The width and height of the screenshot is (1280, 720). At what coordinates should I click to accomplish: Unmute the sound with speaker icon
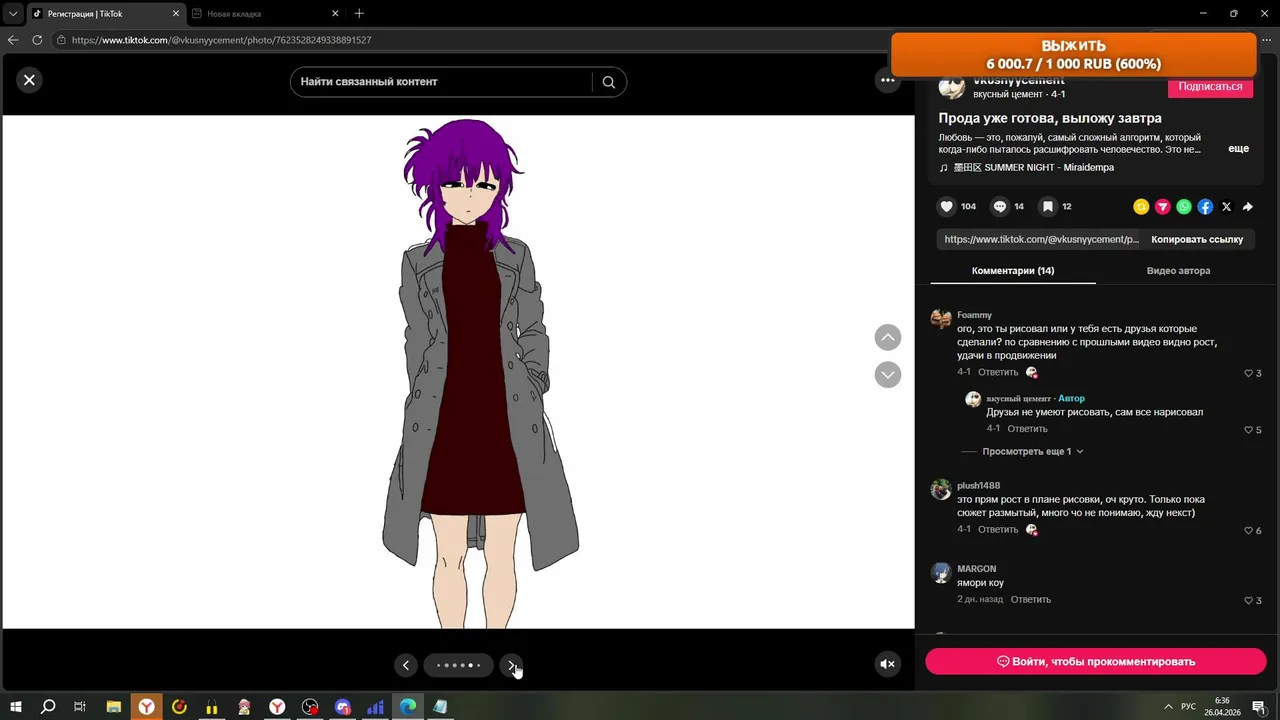(887, 664)
